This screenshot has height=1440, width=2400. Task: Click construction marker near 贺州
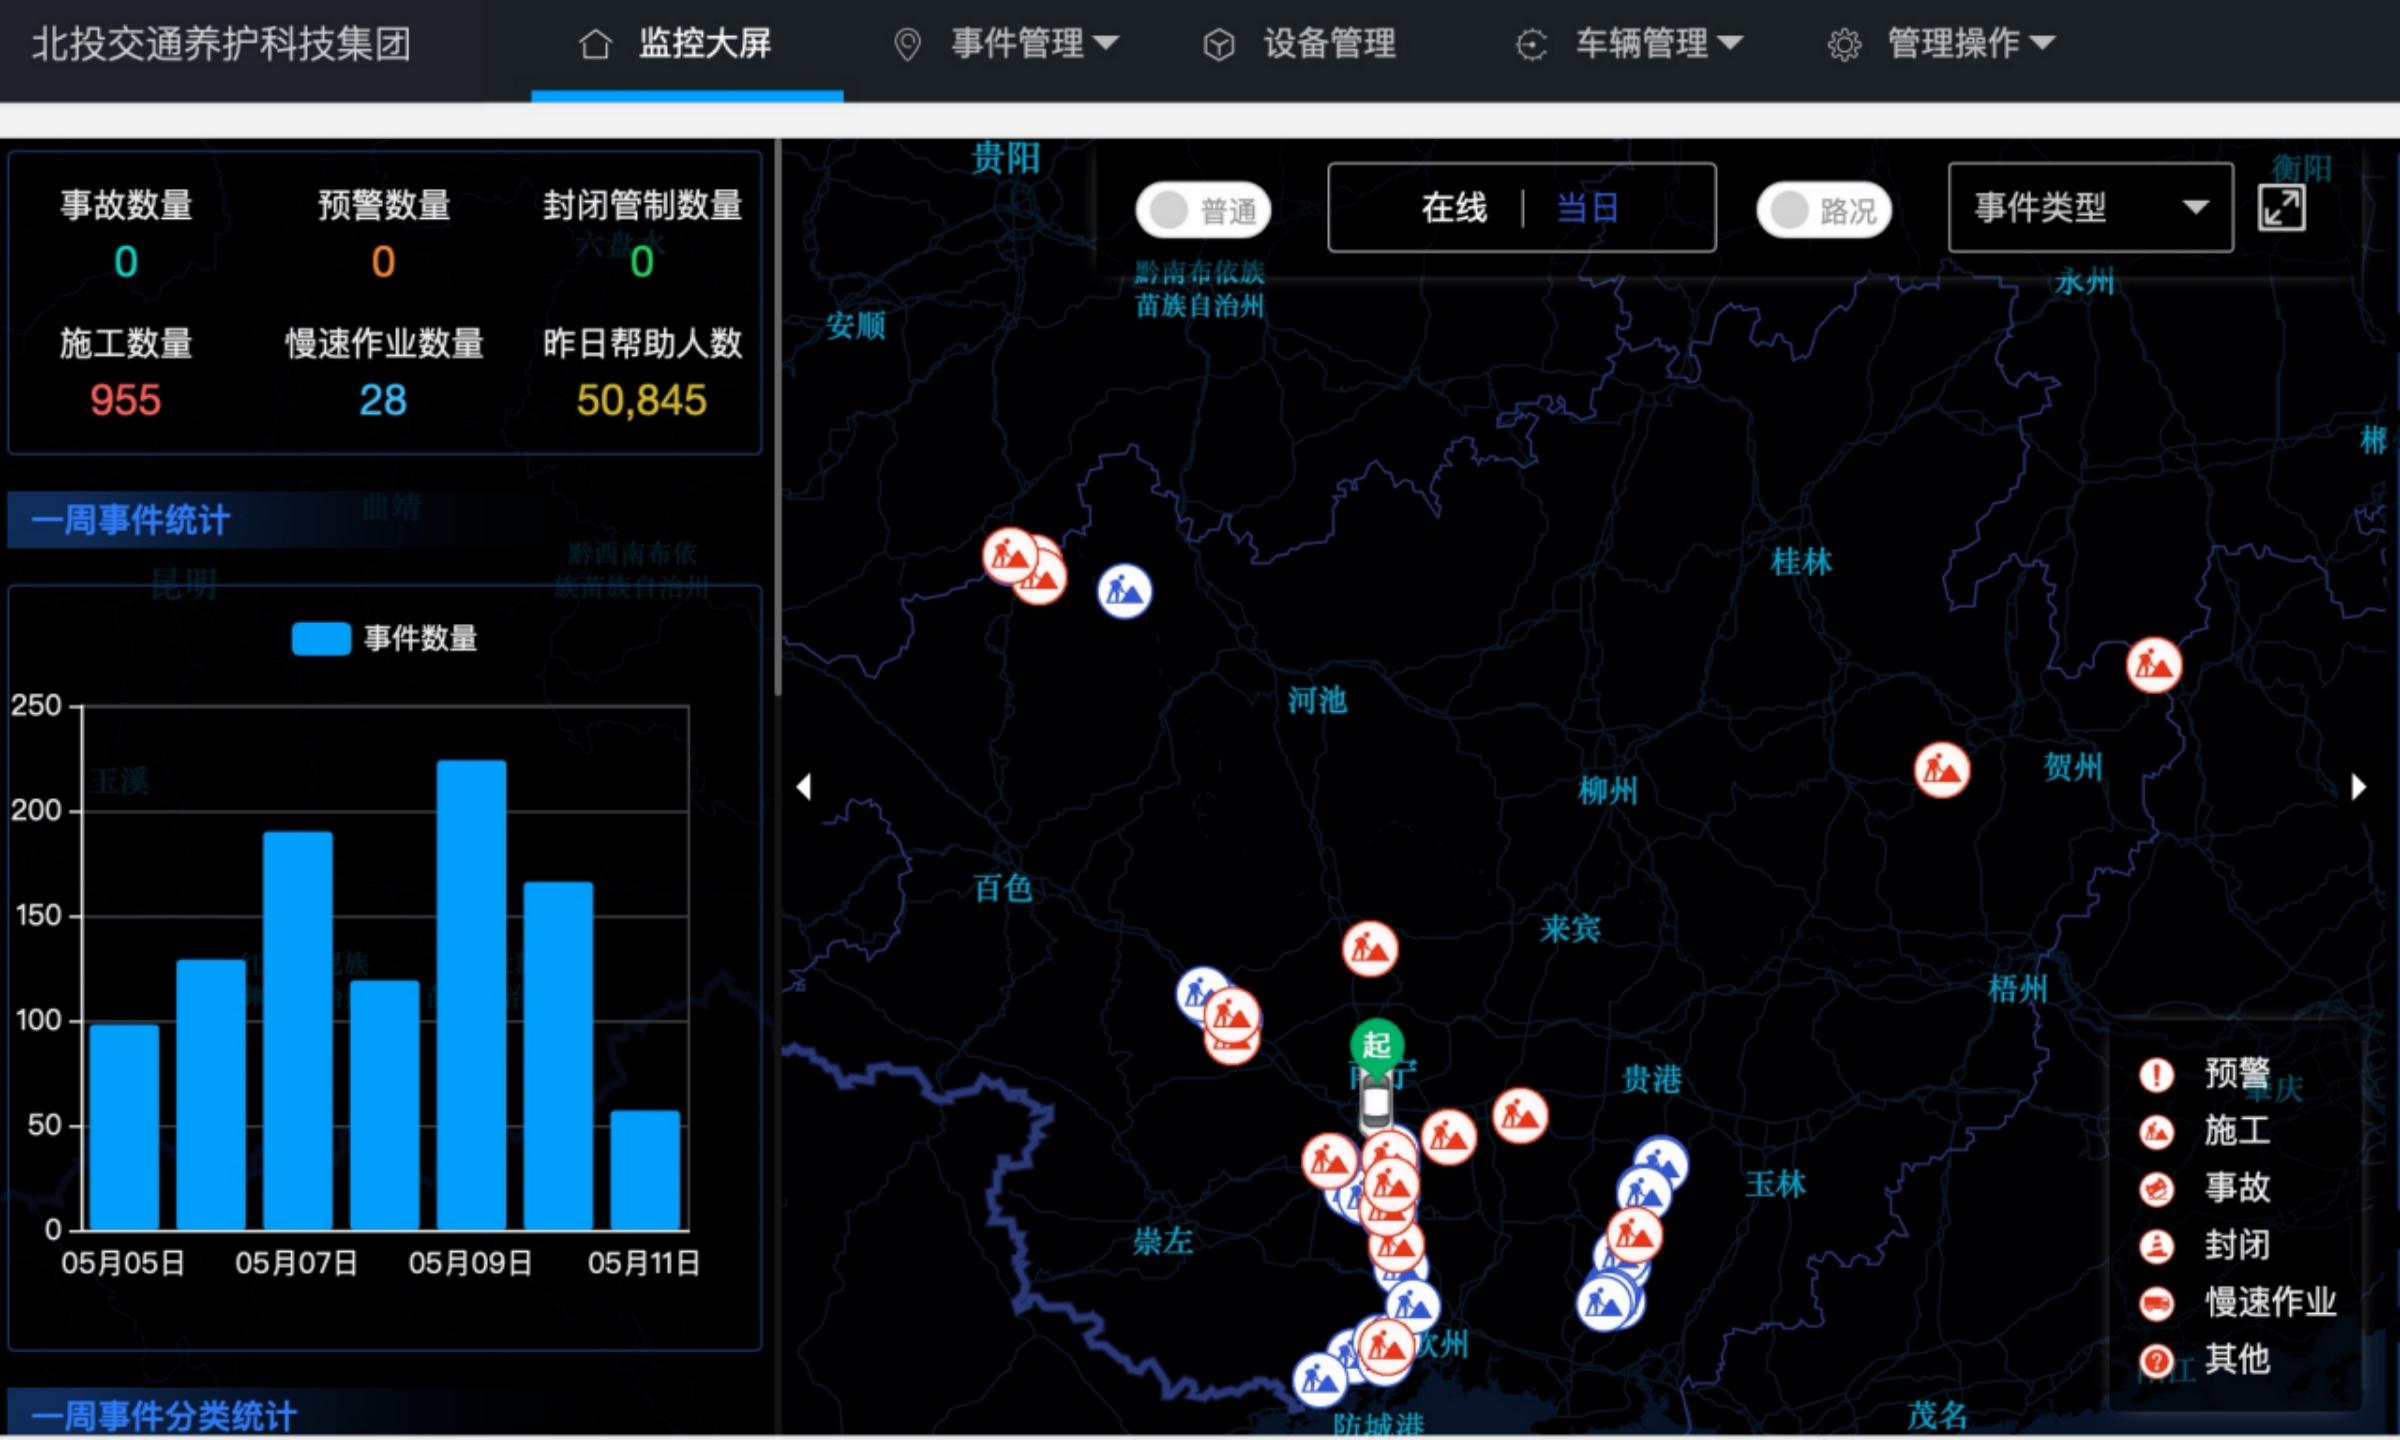click(x=1941, y=770)
